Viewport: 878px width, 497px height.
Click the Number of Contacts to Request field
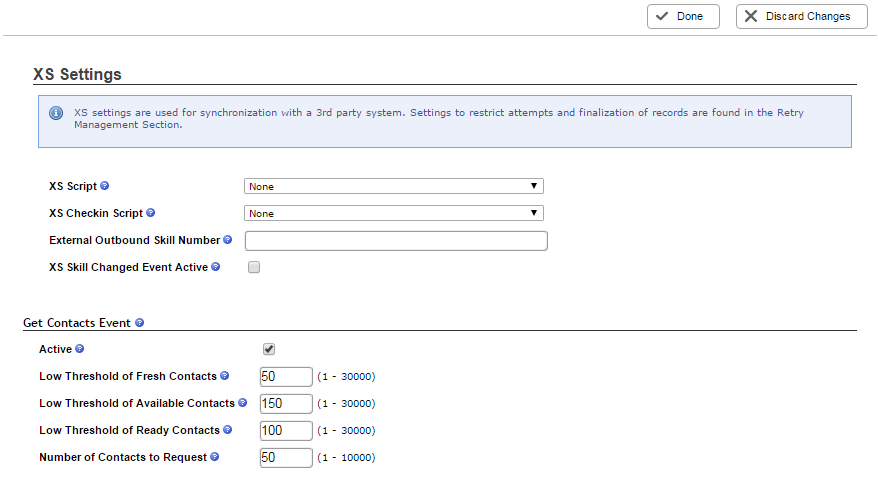286,458
